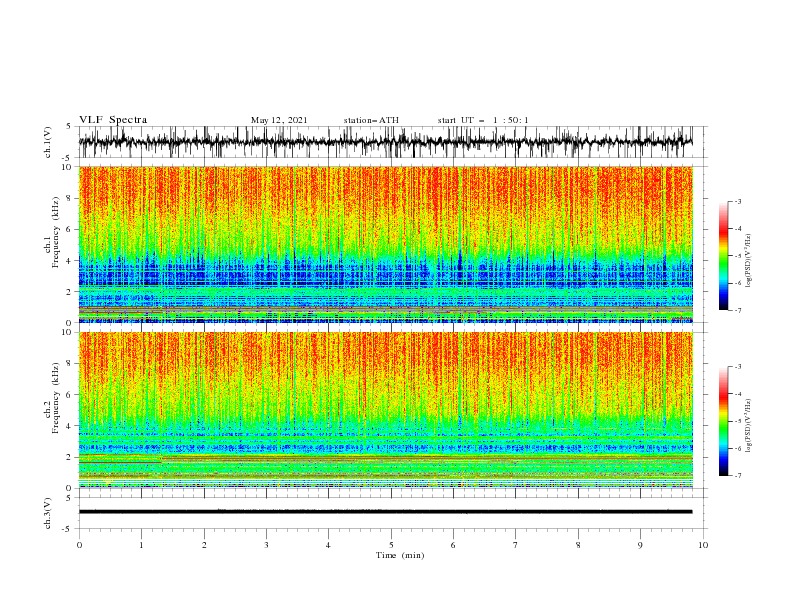Click the "-3" label on upper colorbar
This screenshot has height=612, width=792.
click(737, 201)
